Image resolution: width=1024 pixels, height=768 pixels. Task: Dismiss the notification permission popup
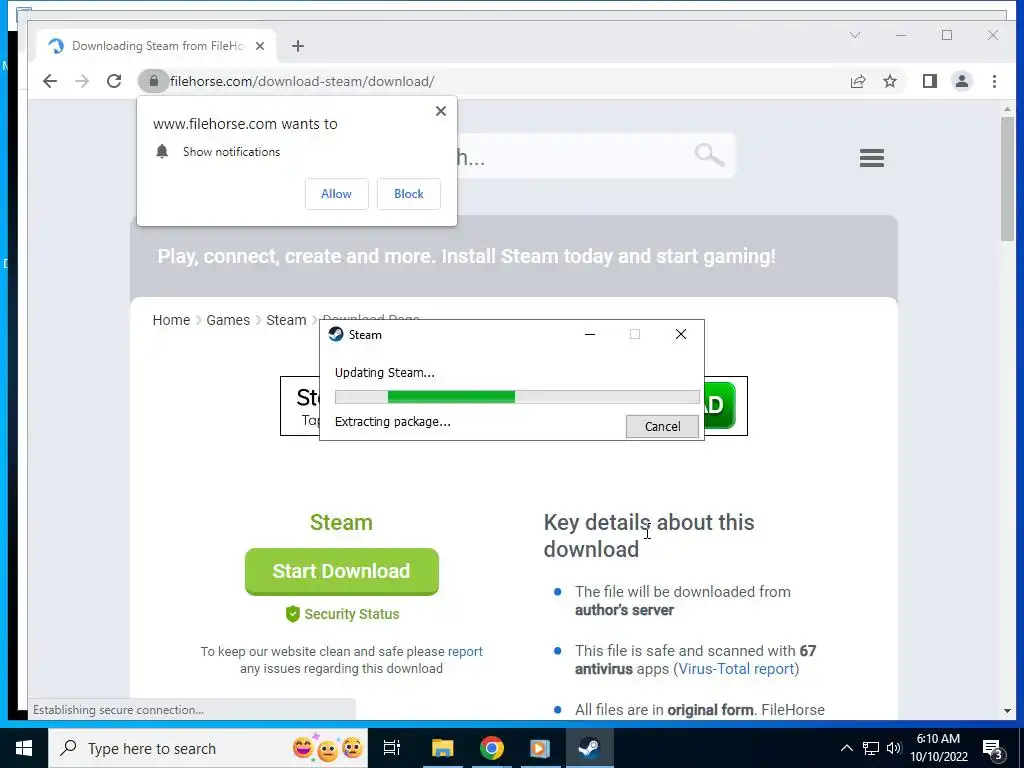441,111
